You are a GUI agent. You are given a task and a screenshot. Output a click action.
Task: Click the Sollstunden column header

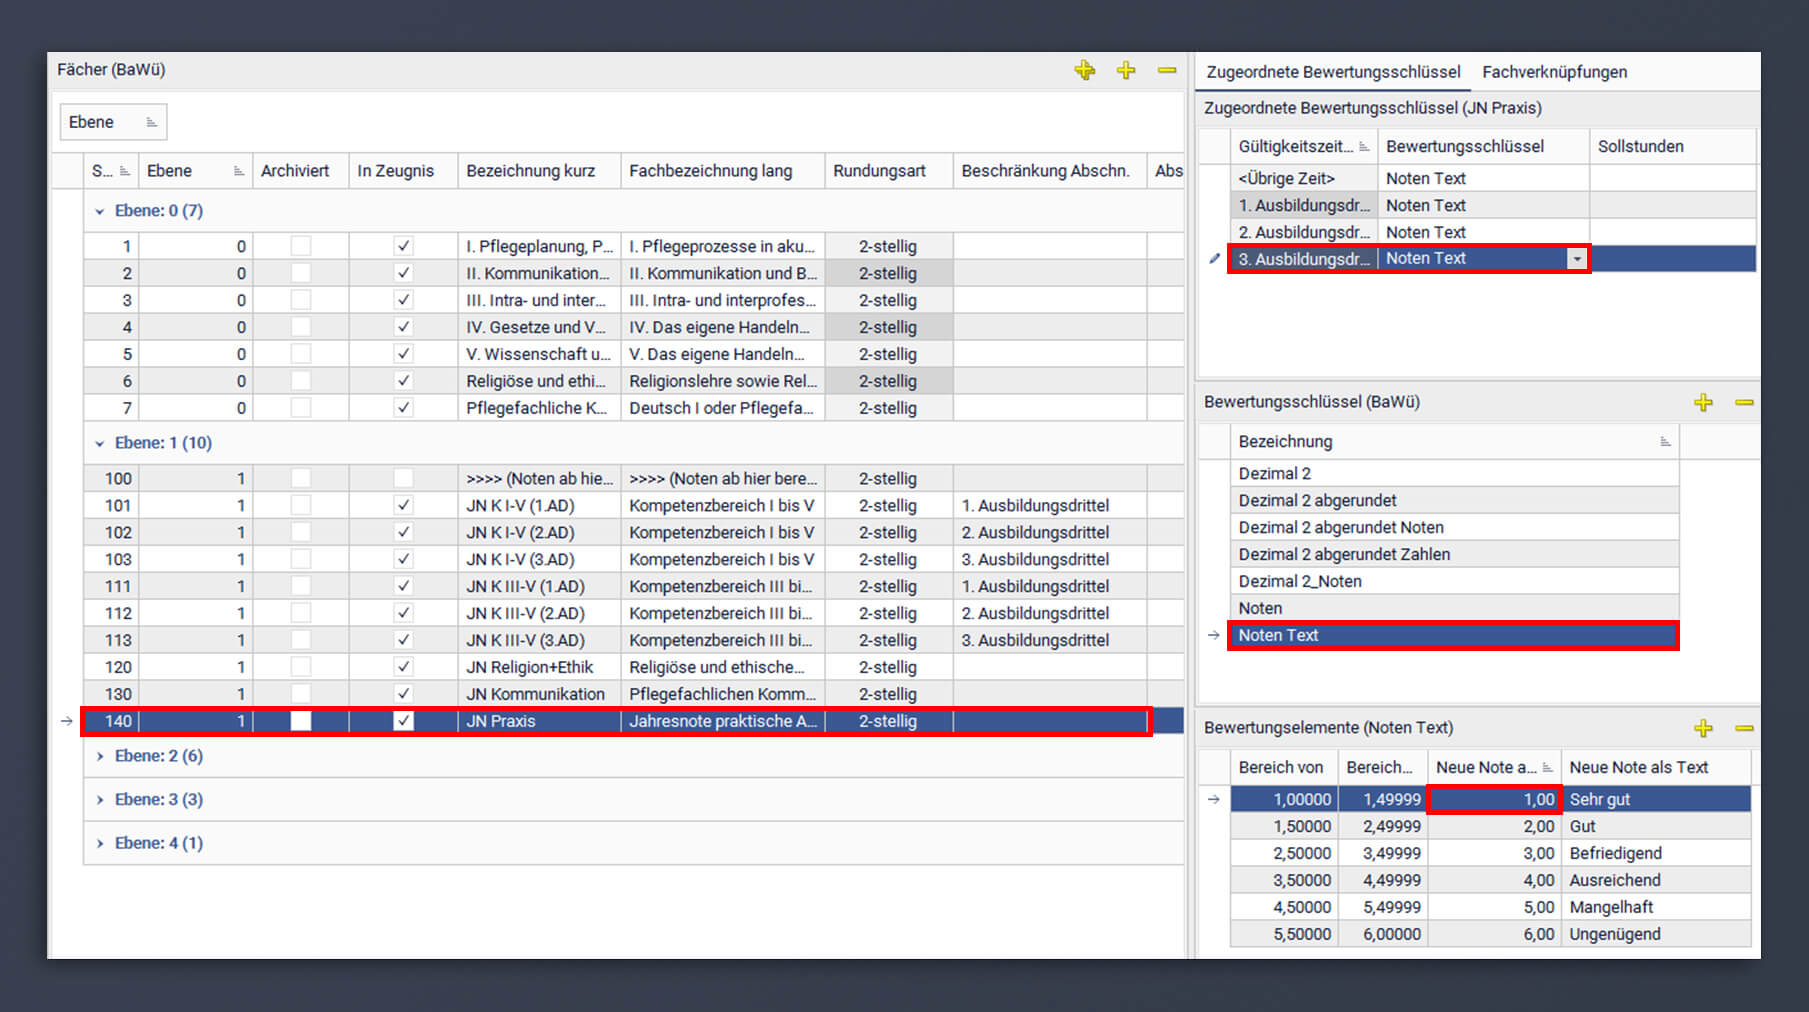coord(1672,146)
